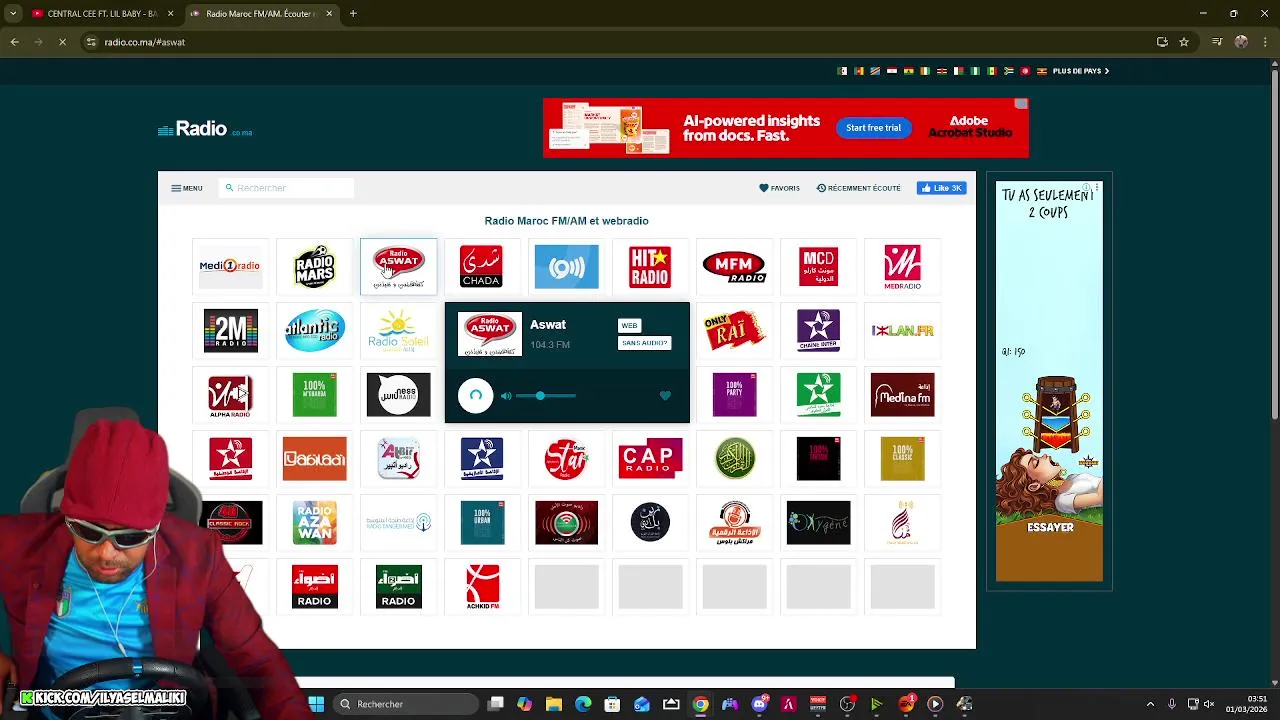The height and width of the screenshot is (720, 1280).
Task: Open the tab search dropdown arrow
Action: pos(13,14)
